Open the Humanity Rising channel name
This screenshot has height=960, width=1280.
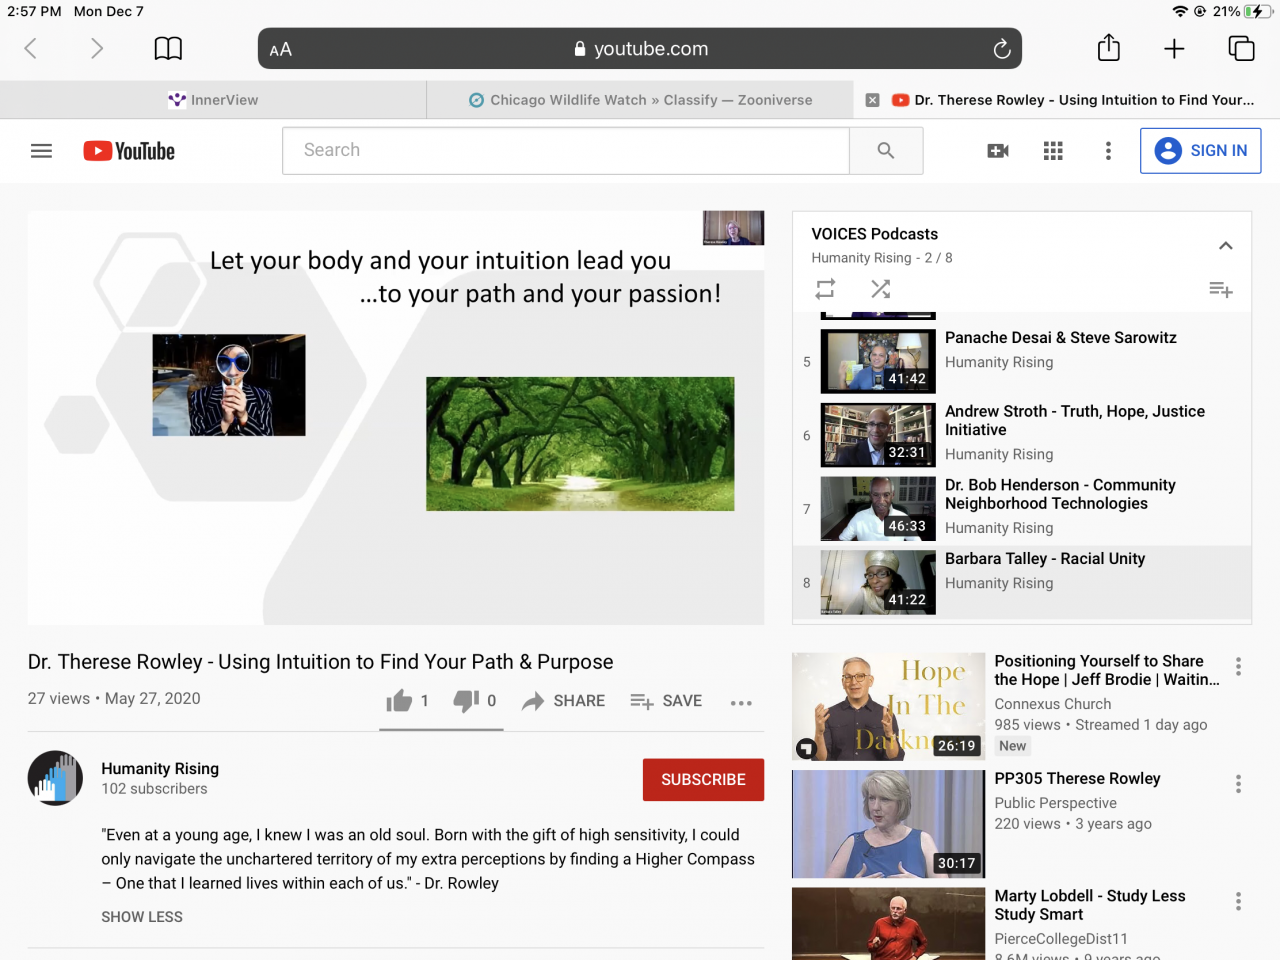pos(160,768)
